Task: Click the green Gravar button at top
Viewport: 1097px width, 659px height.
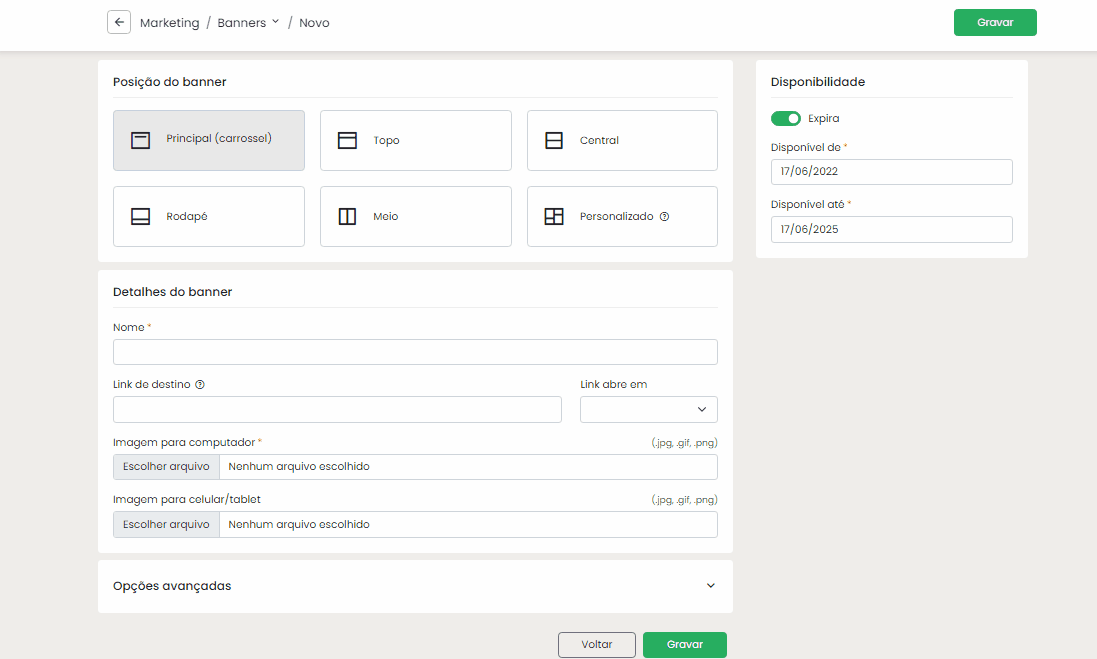Action: click(x=994, y=22)
